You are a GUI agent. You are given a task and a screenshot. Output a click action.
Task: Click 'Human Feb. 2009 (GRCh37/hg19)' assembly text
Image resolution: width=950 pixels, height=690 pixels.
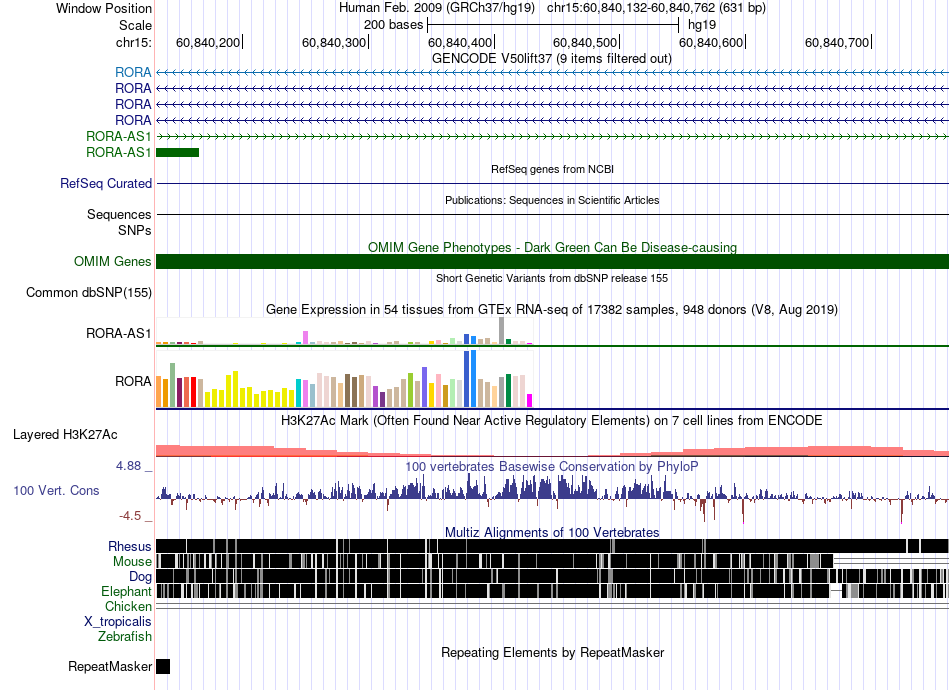[x=437, y=8]
